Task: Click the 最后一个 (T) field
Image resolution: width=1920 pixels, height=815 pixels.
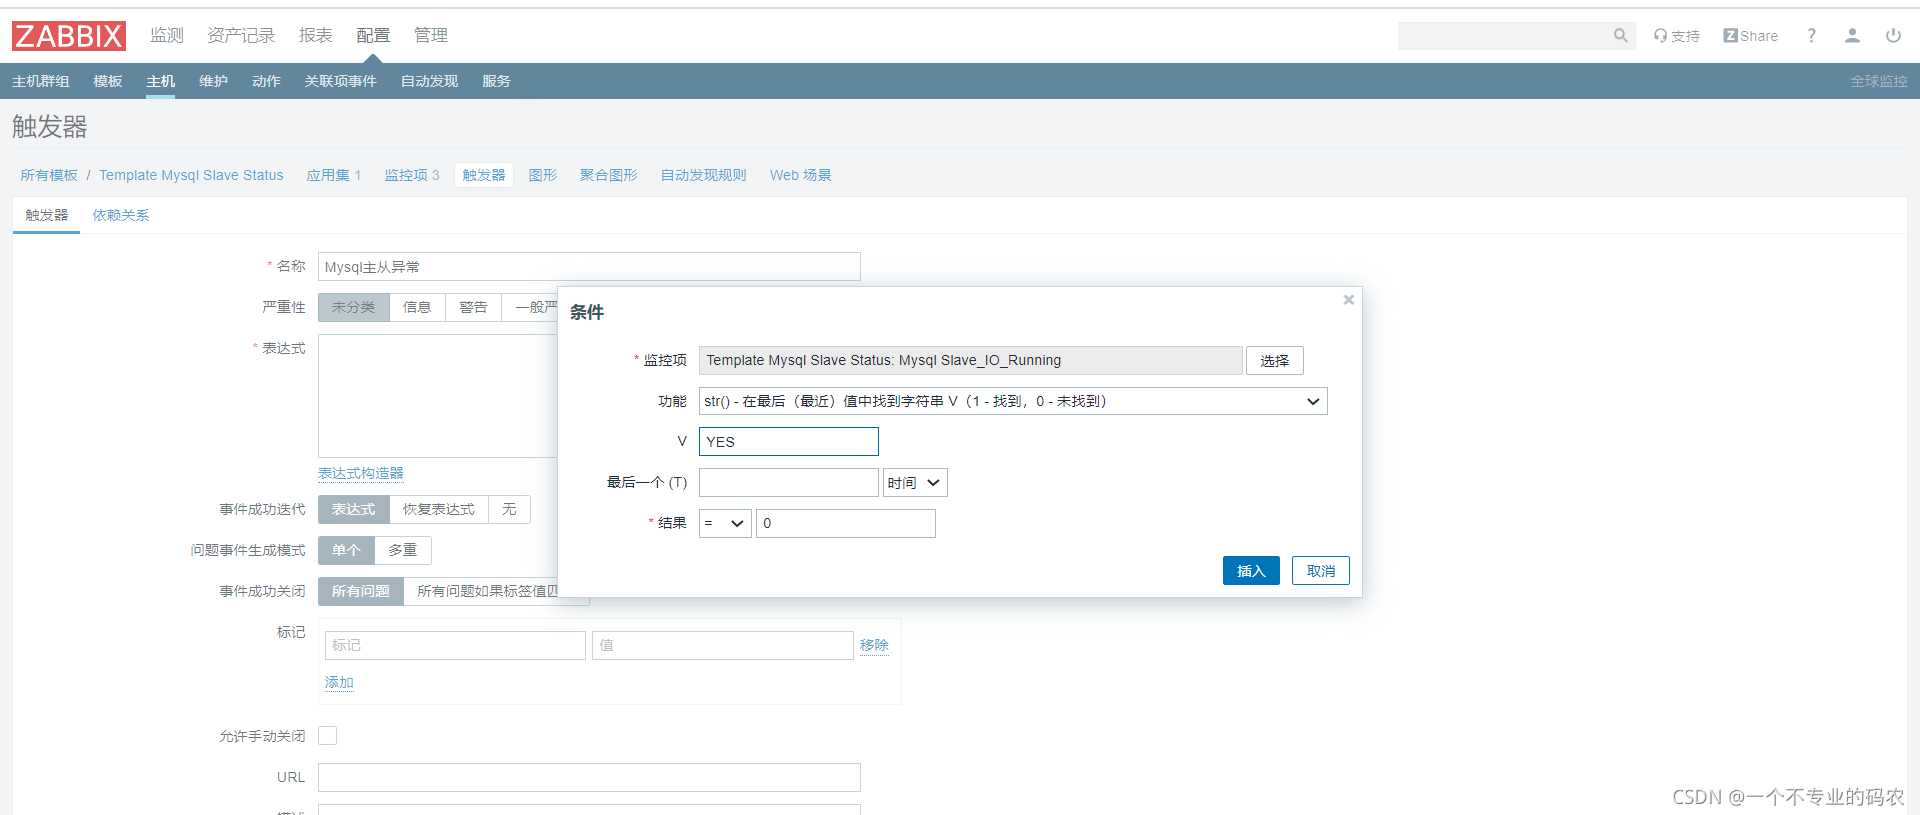Action: (788, 483)
